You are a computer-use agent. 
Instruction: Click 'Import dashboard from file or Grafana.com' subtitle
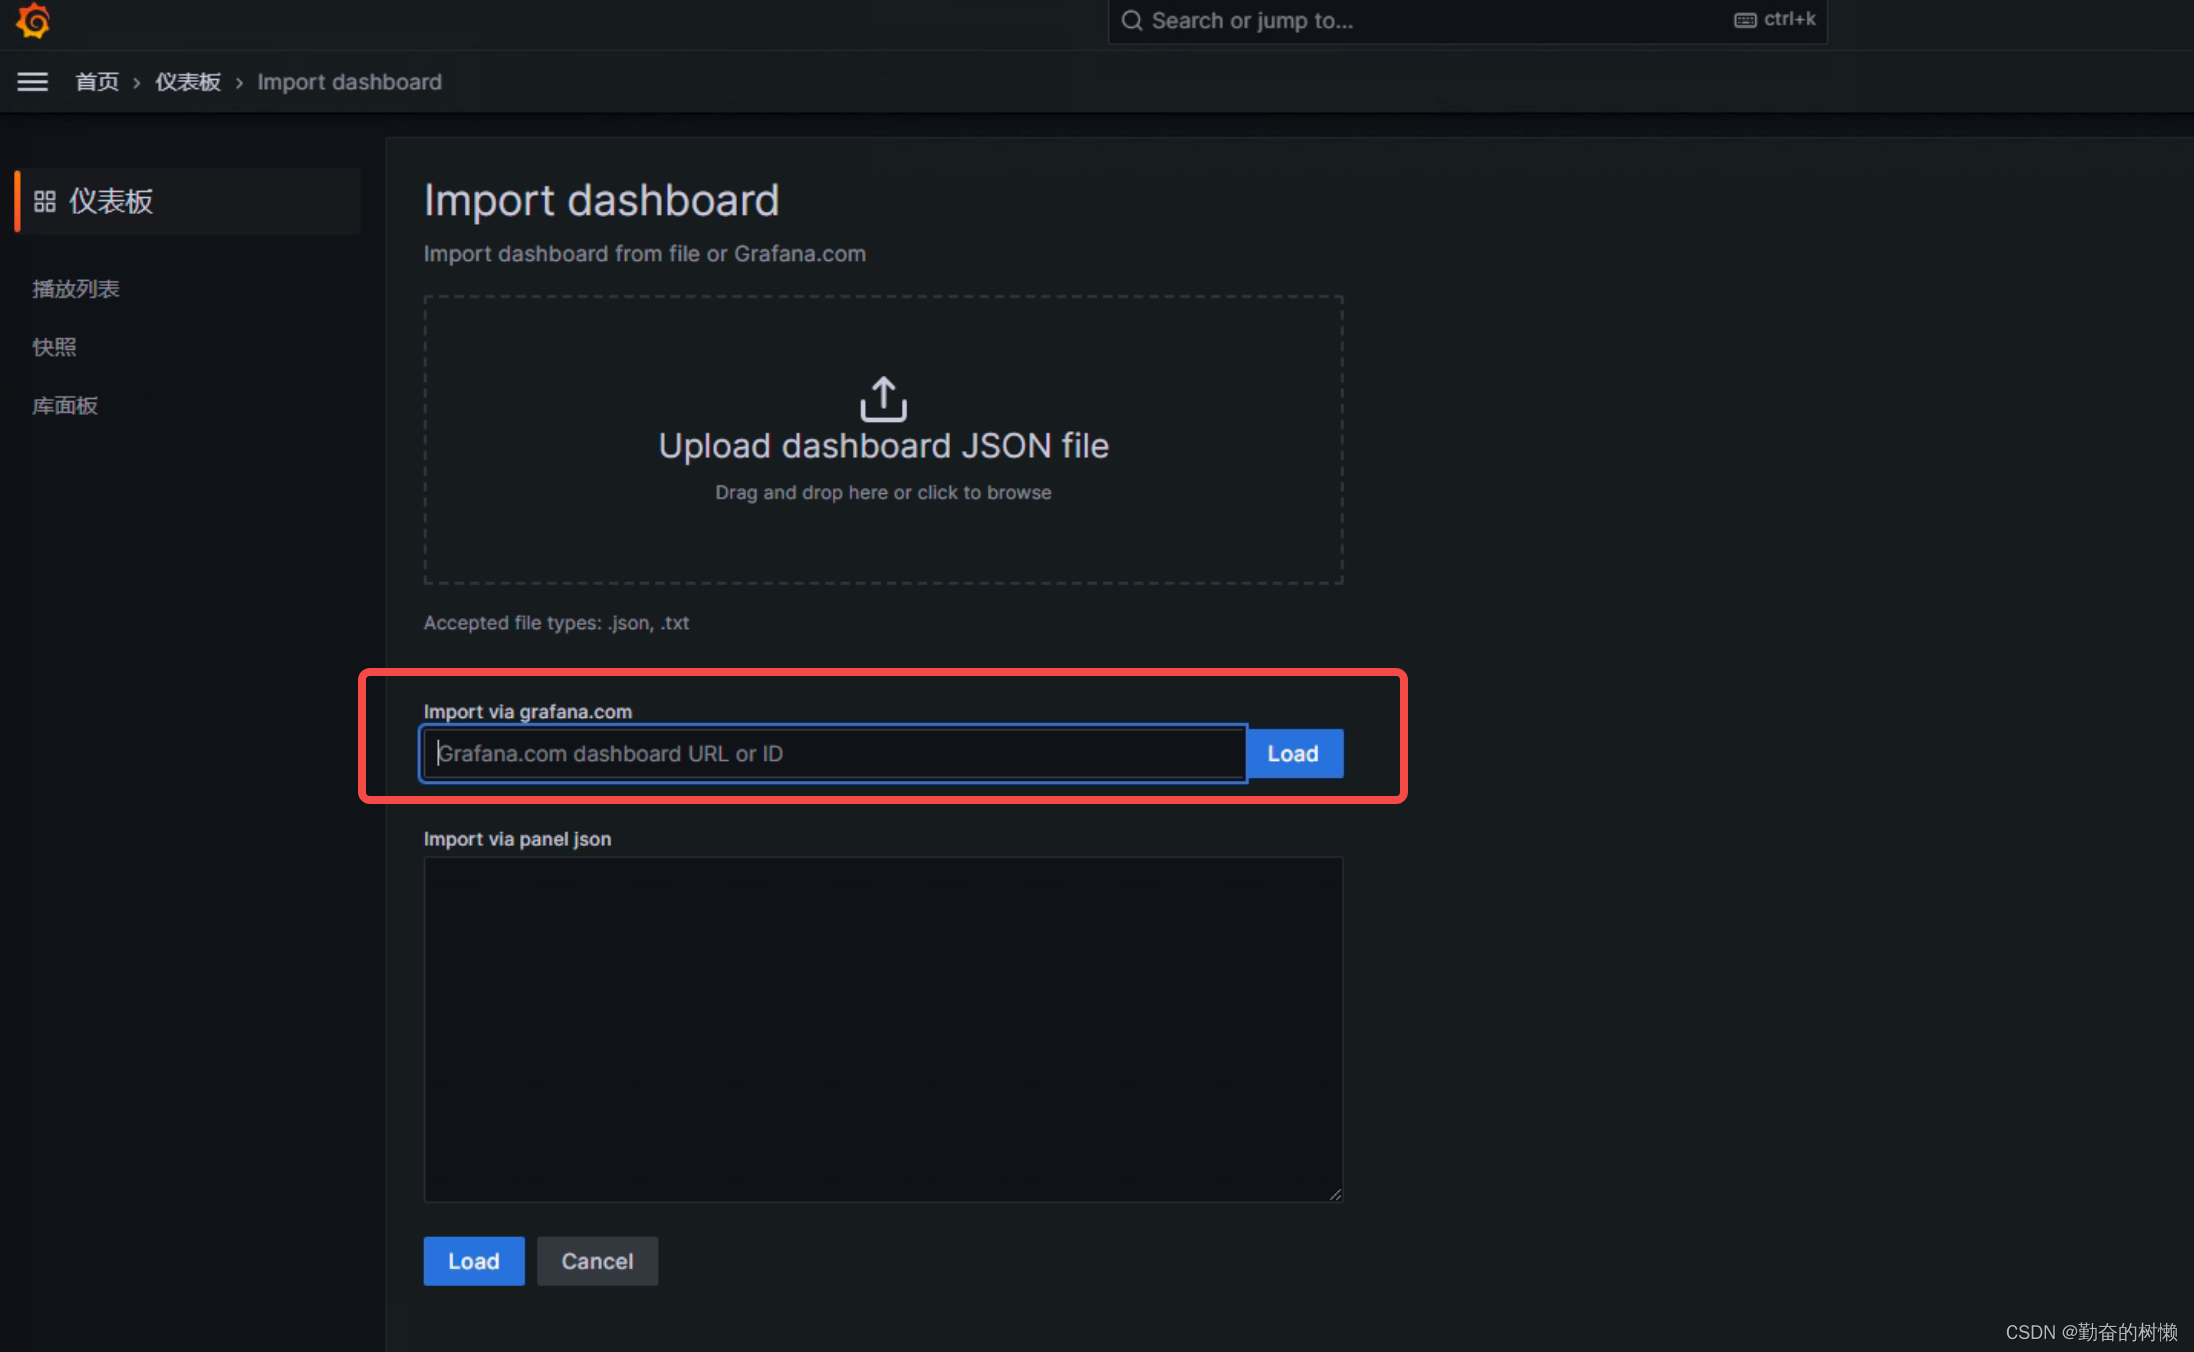pyautogui.click(x=645, y=254)
